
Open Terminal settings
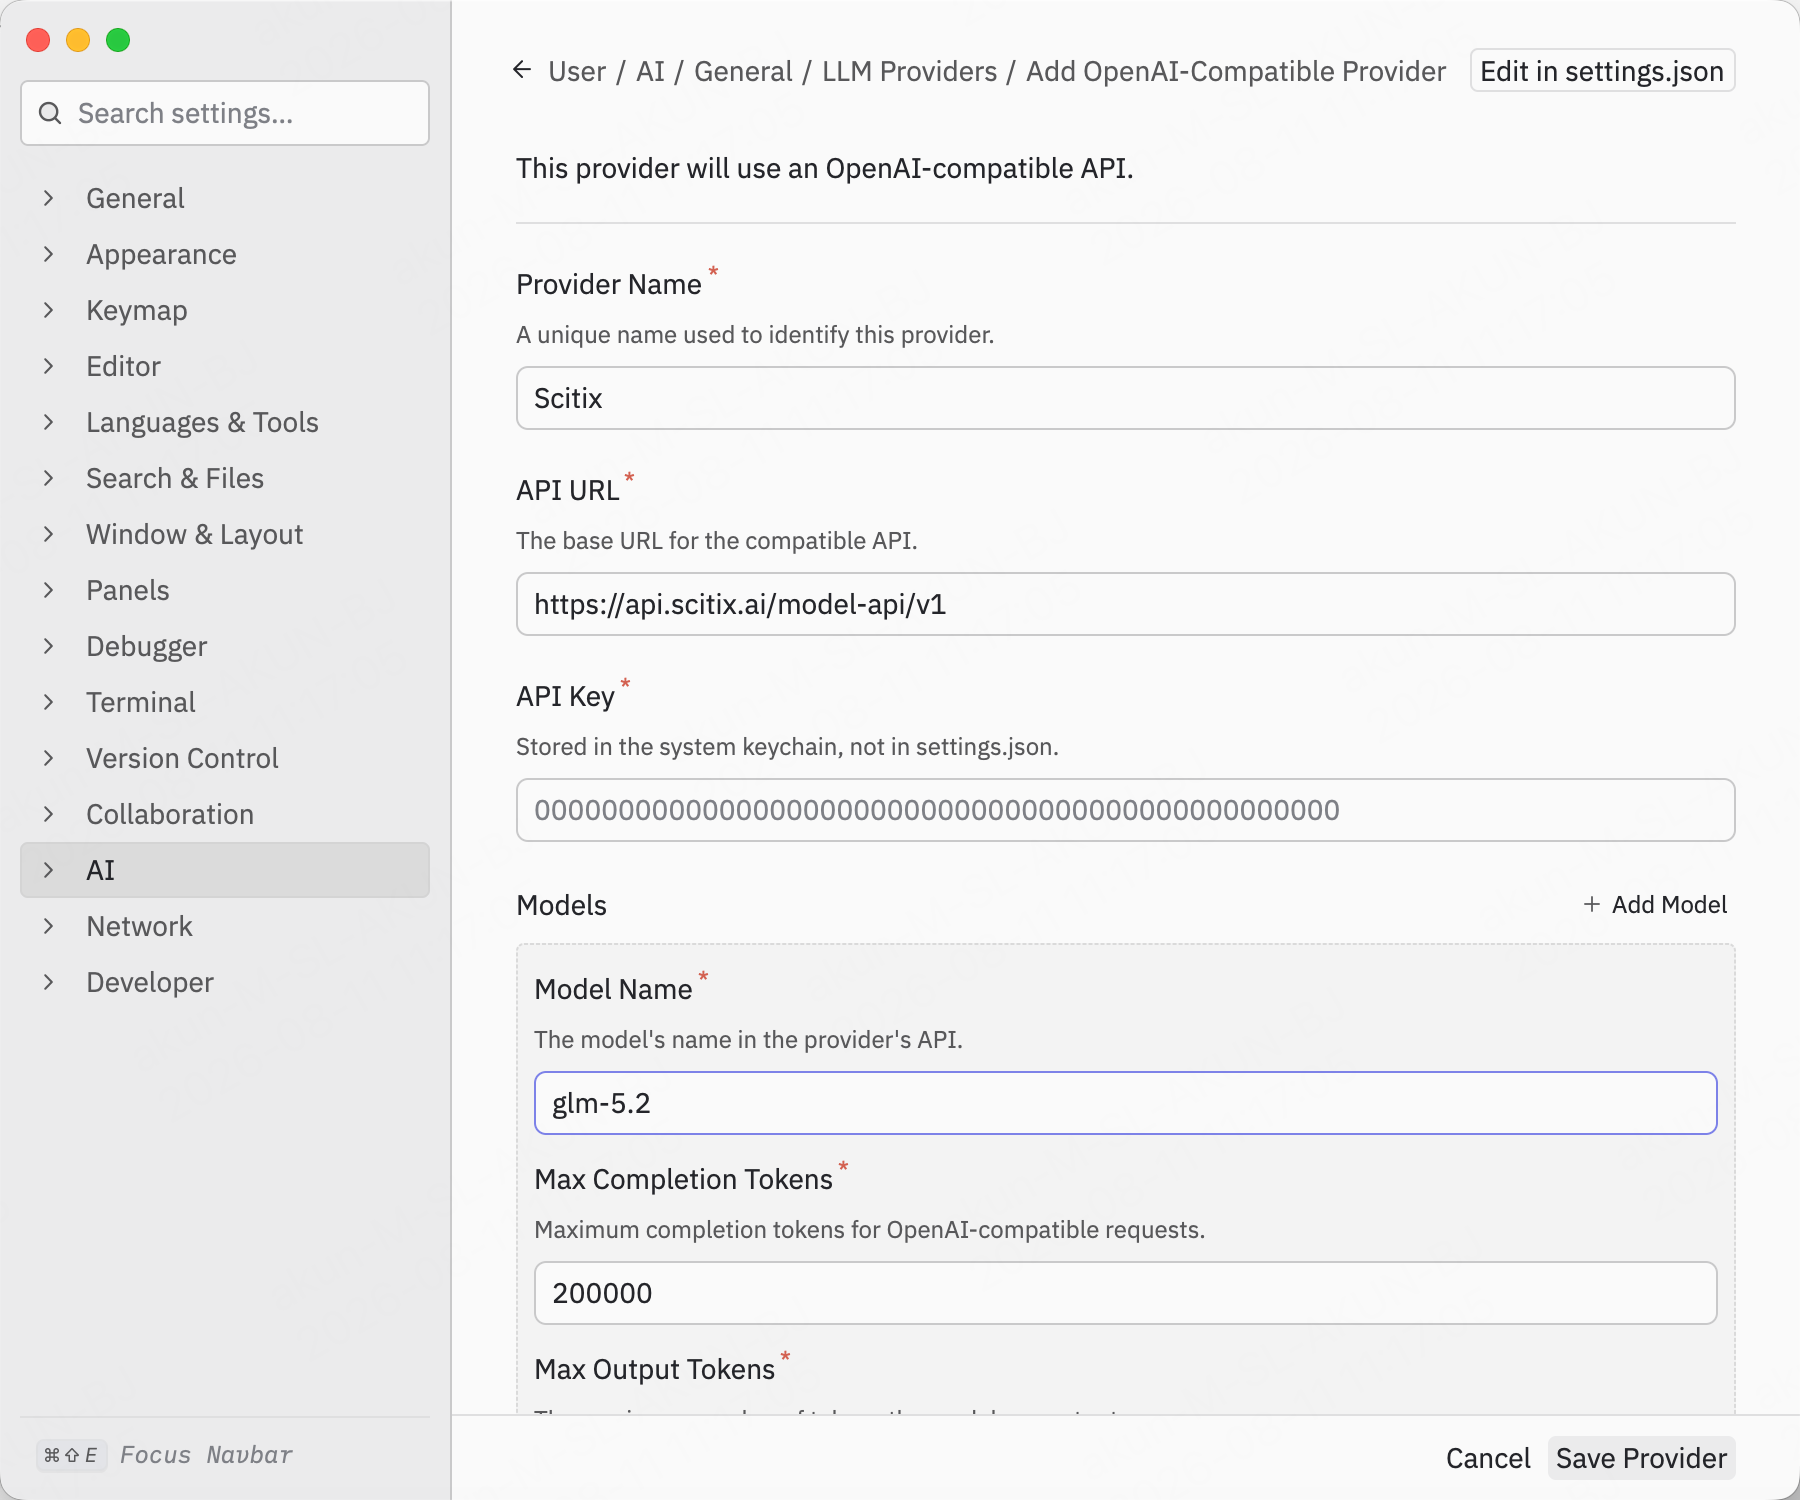pos(225,702)
